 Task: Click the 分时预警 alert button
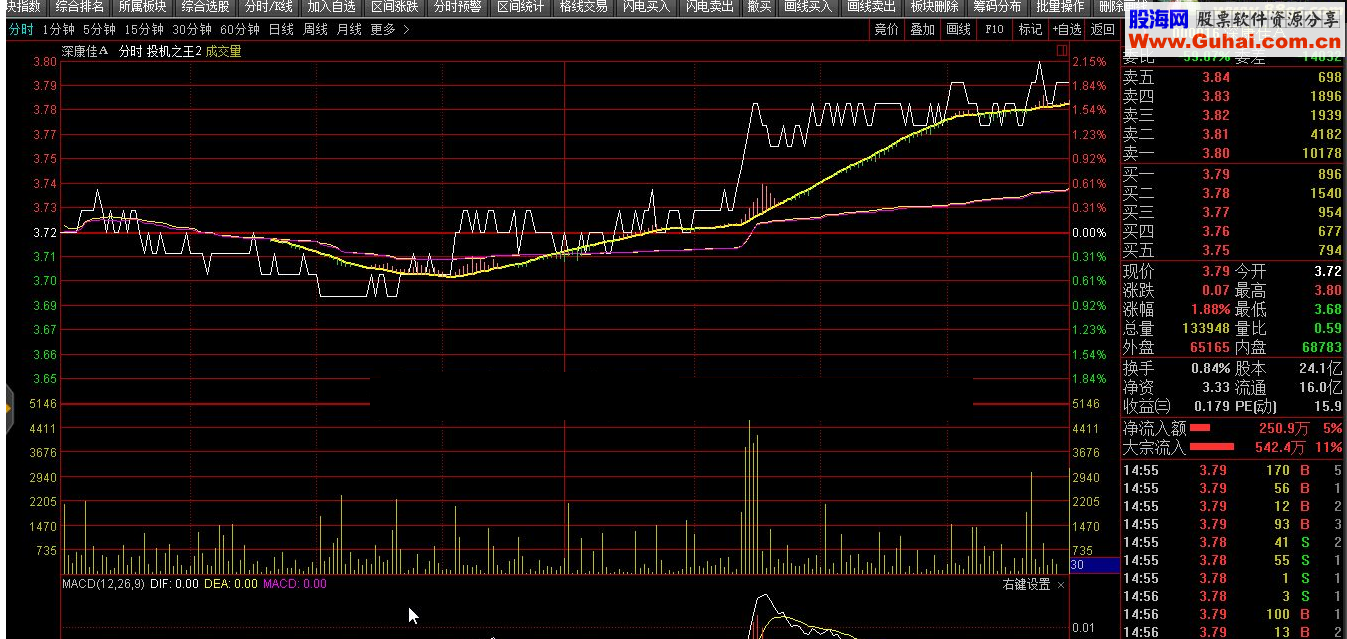click(x=458, y=7)
